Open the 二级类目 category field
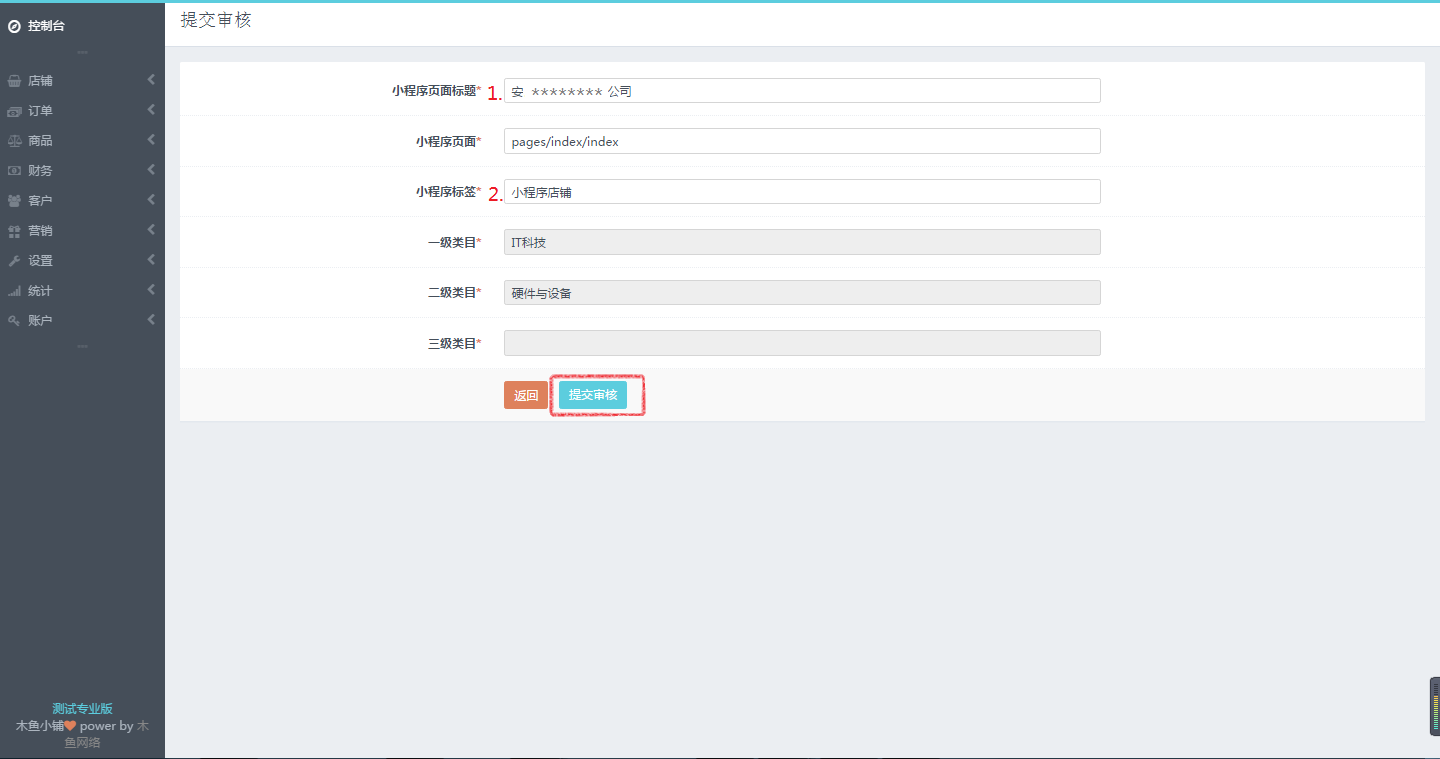This screenshot has height=759, width=1440. point(801,293)
